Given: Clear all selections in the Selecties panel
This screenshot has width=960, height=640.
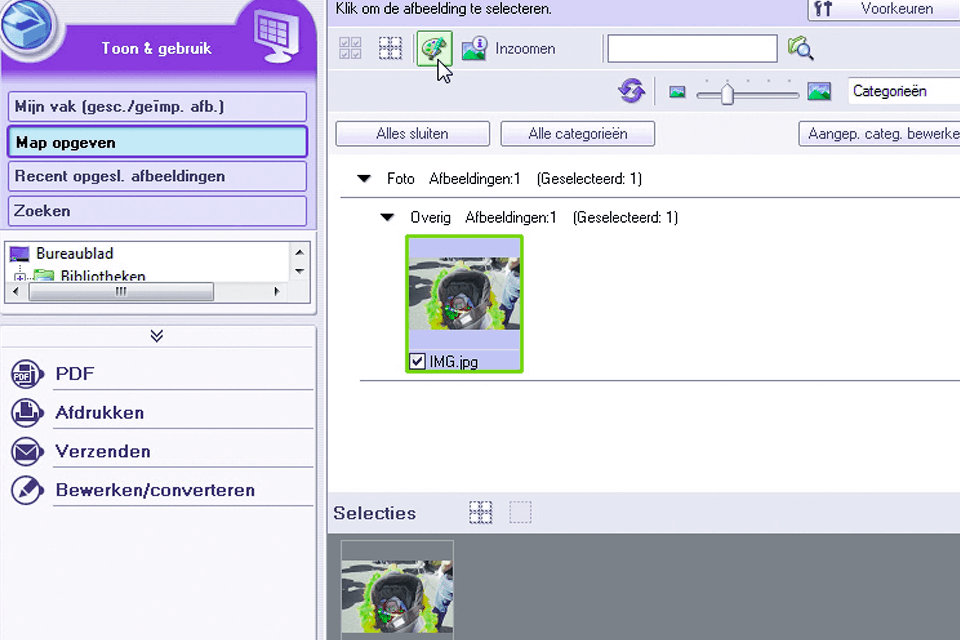Looking at the screenshot, I should click(520, 512).
